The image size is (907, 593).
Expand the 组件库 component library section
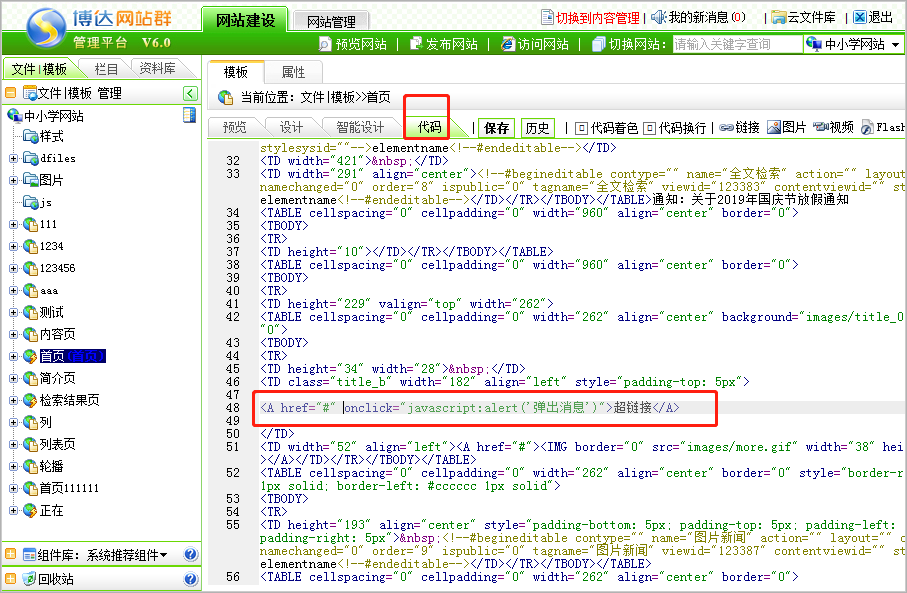(163, 554)
